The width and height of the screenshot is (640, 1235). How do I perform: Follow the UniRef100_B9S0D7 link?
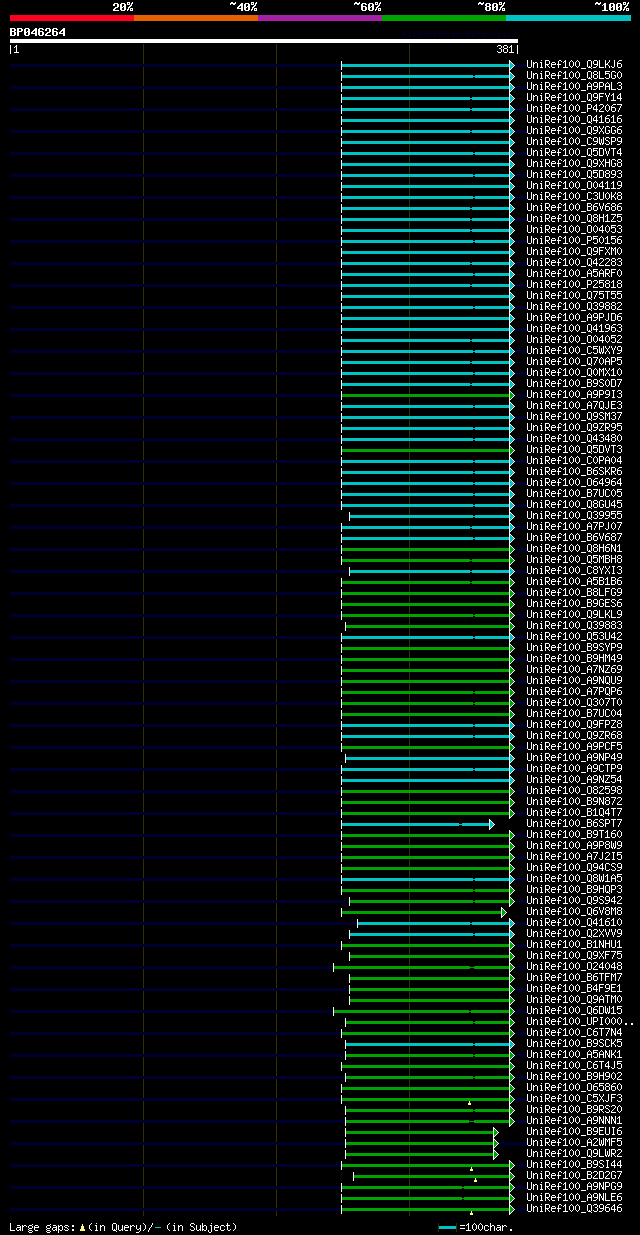pos(576,383)
